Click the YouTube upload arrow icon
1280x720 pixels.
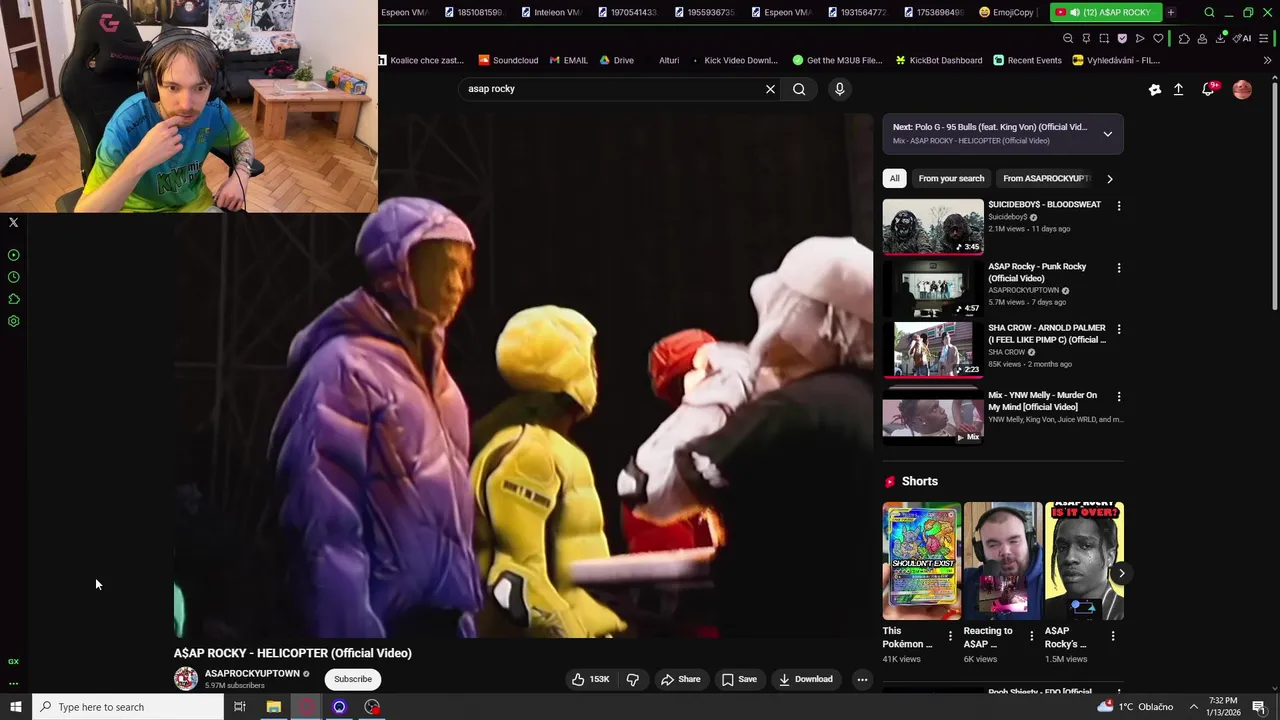pos(1178,89)
